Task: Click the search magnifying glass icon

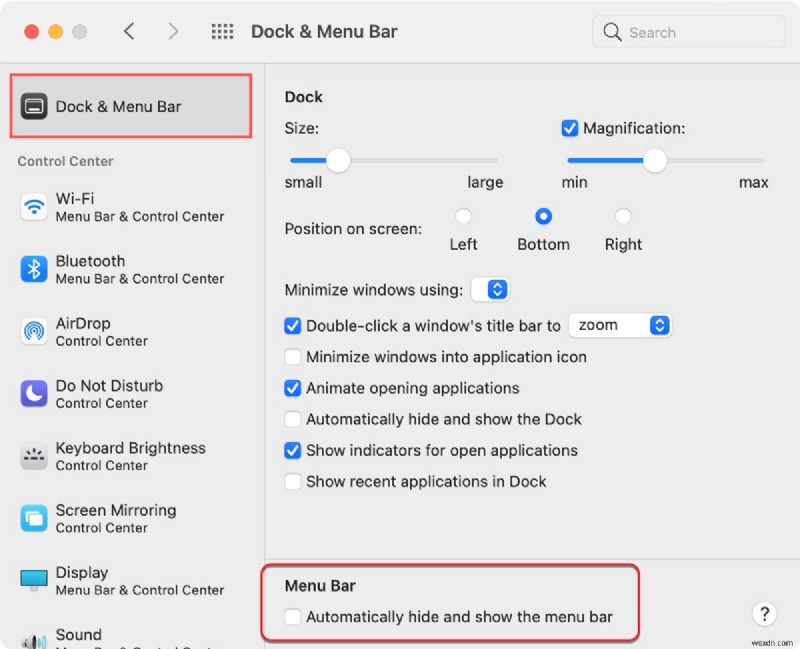Action: [x=612, y=32]
